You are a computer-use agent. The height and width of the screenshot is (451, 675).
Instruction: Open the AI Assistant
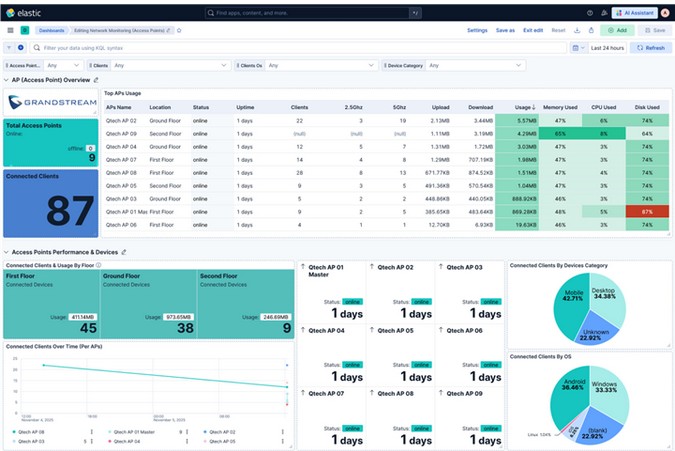[x=635, y=13]
